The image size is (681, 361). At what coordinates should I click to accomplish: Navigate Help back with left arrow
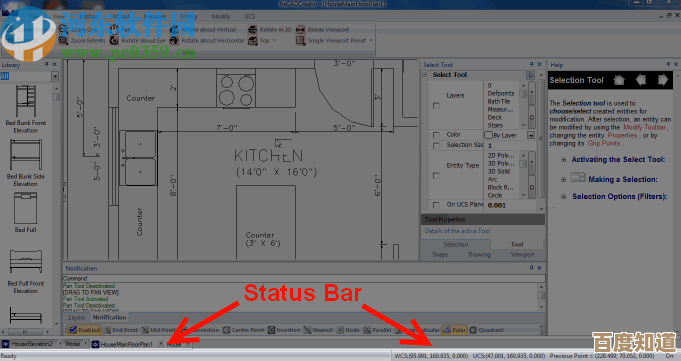click(641, 80)
